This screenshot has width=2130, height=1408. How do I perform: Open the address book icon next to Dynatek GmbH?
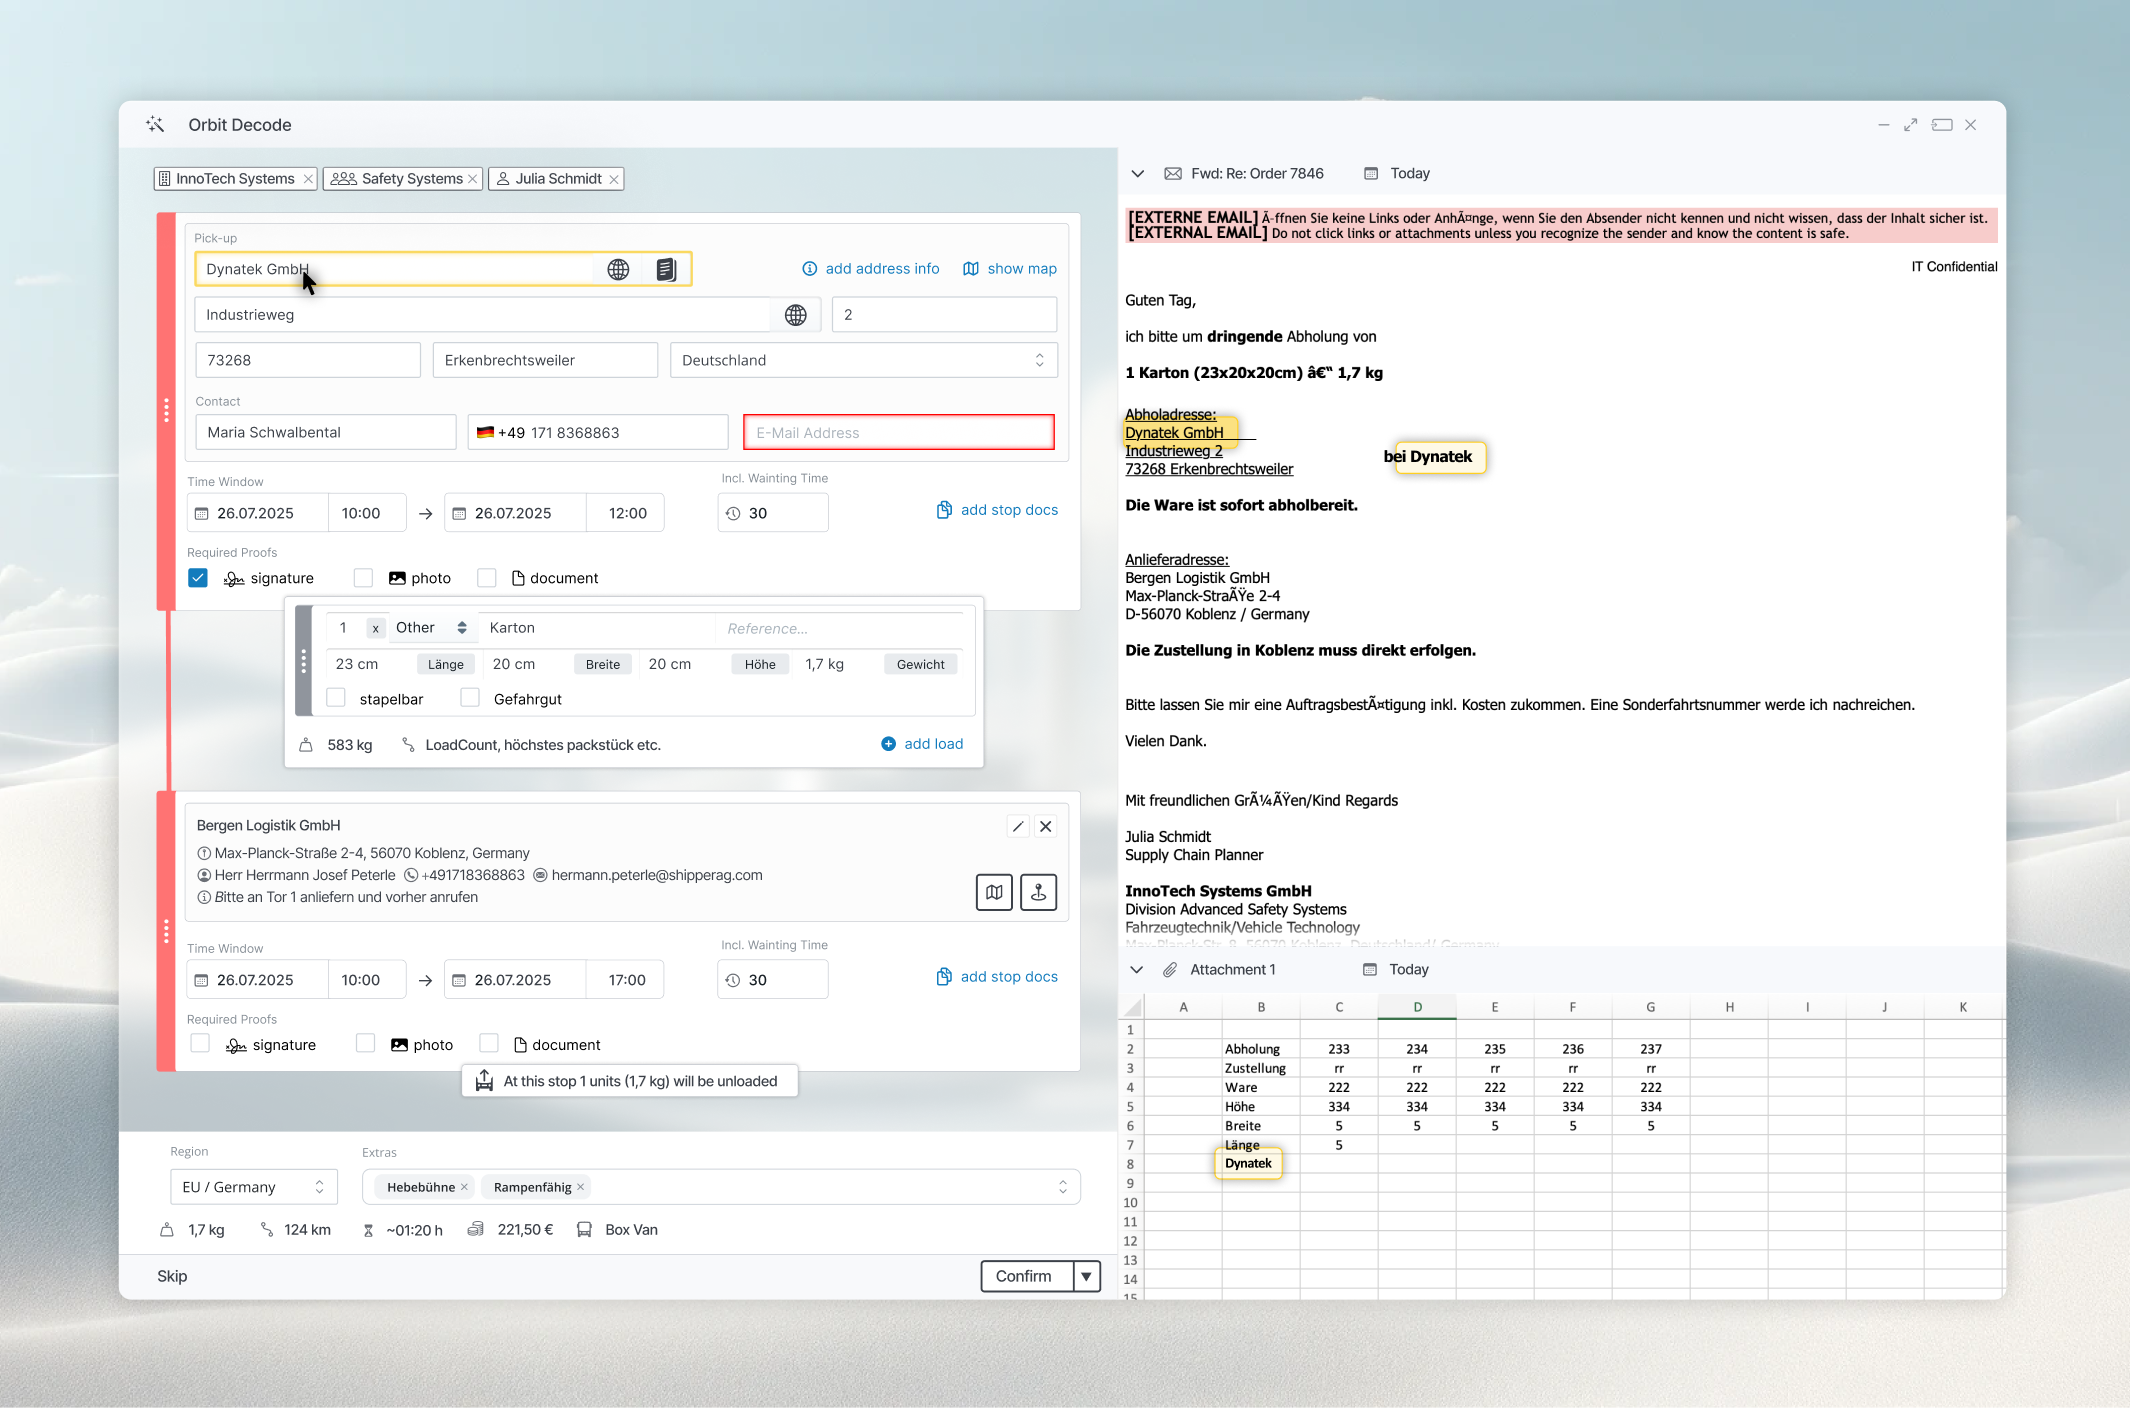click(x=666, y=269)
